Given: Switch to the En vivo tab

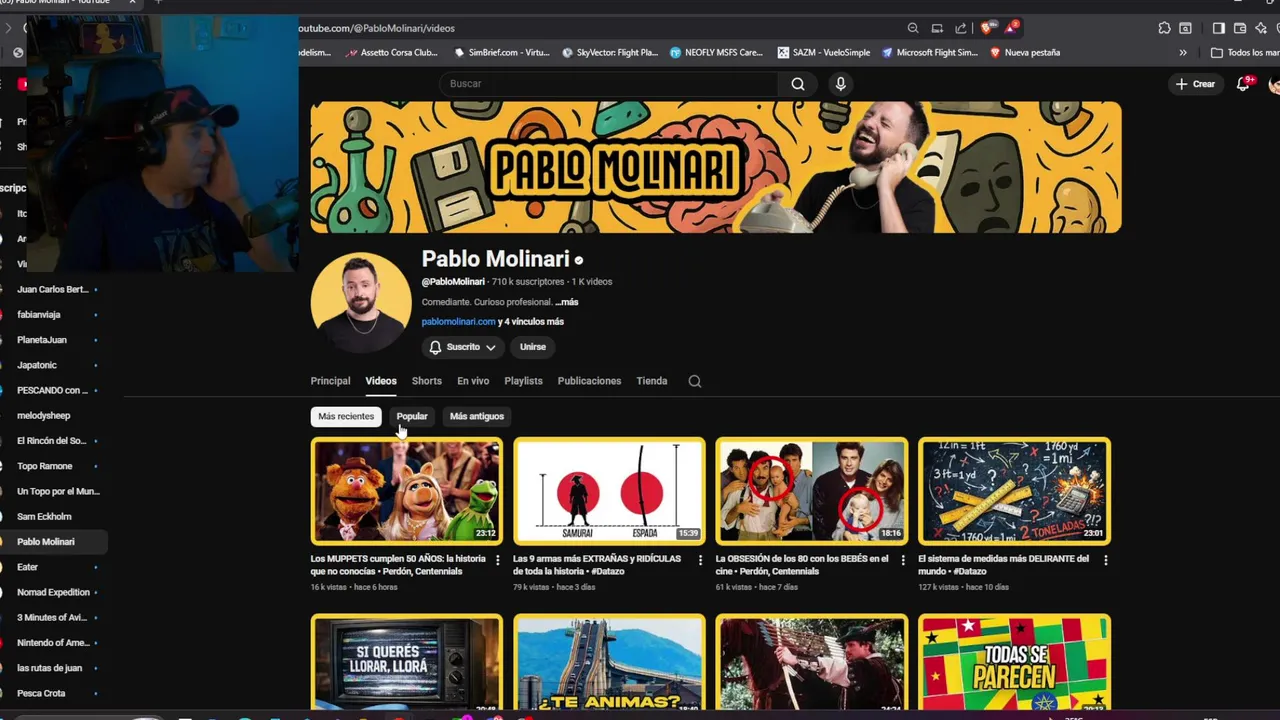Looking at the screenshot, I should pyautogui.click(x=473, y=381).
